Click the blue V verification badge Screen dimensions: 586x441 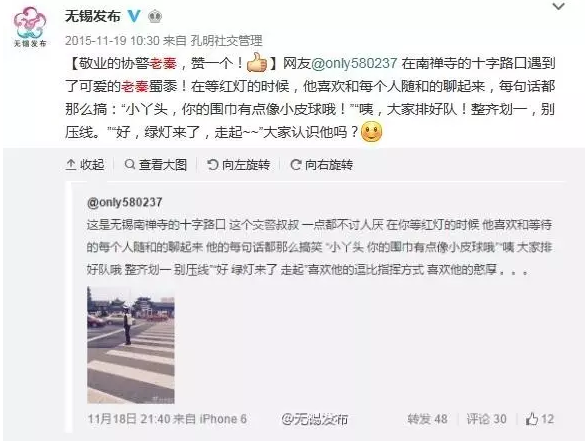134,16
